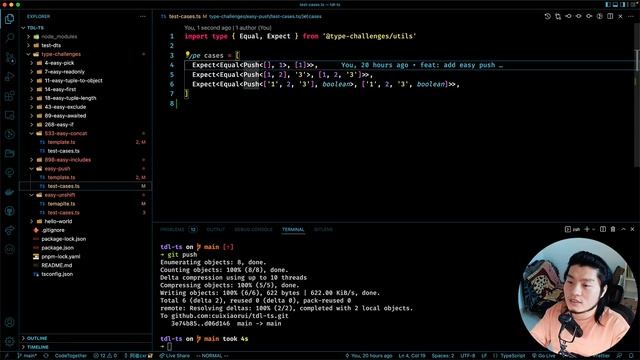Open the Search view in activity bar

tap(9, 38)
